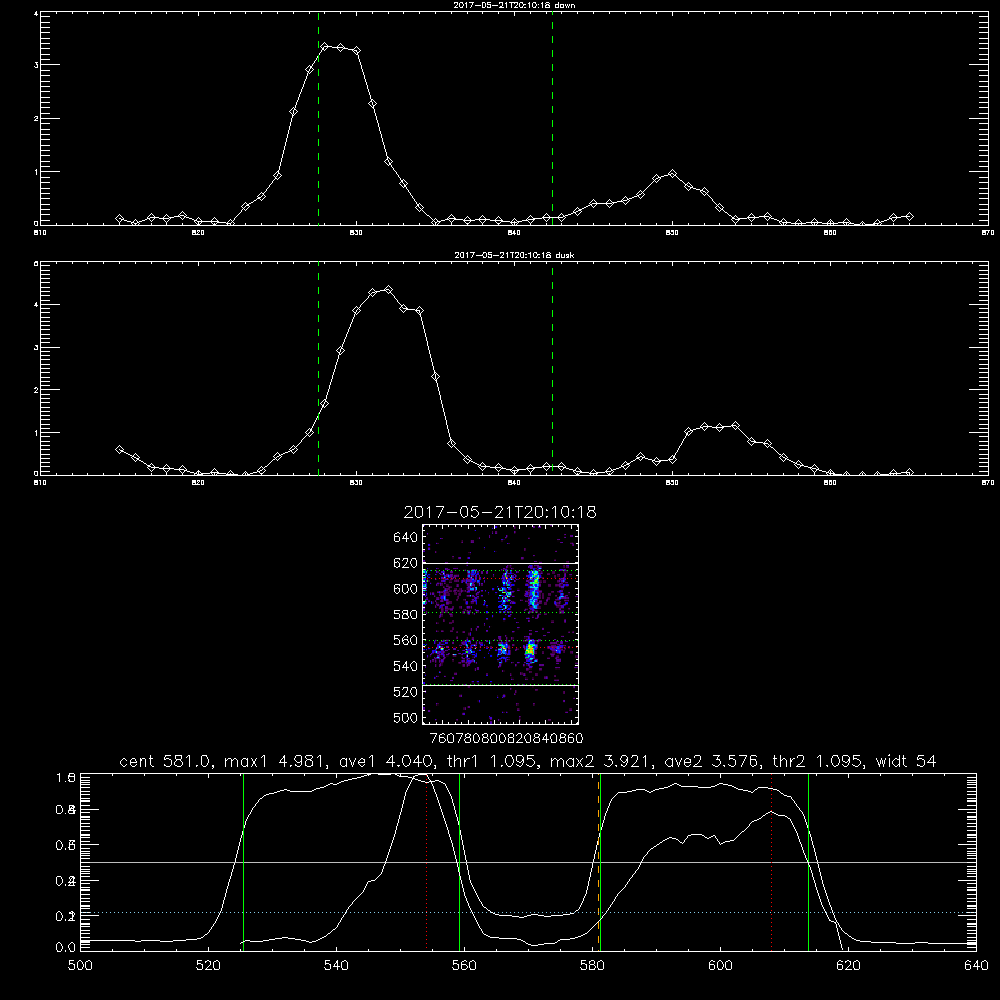Click the highest diamond marker on the dawn curve
Viewport: 1000px width, 1000px height.
325,47
